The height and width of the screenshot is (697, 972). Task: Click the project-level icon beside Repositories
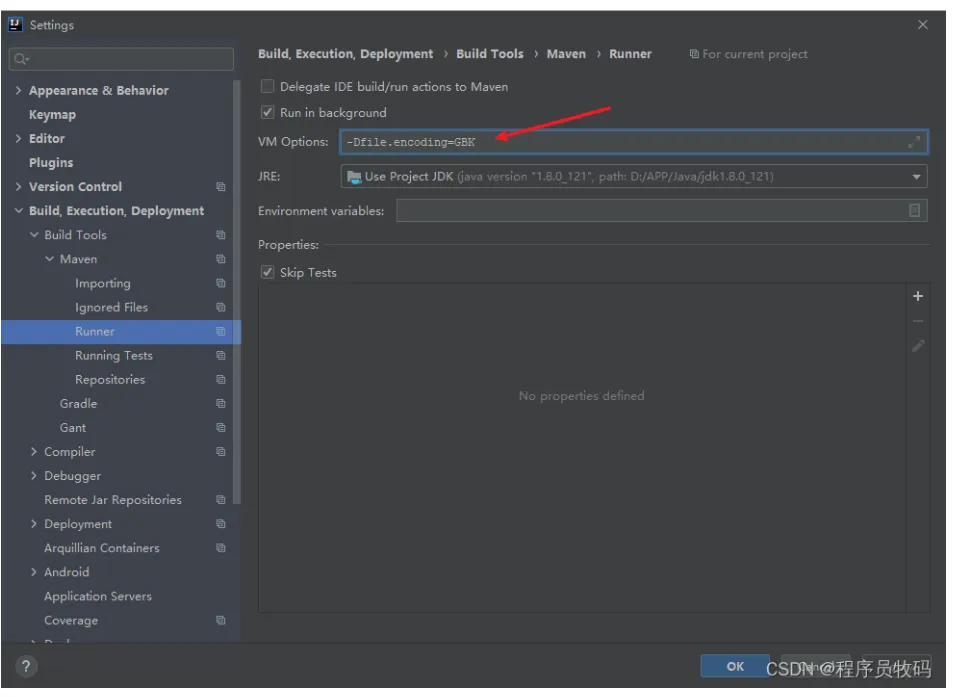coord(221,380)
